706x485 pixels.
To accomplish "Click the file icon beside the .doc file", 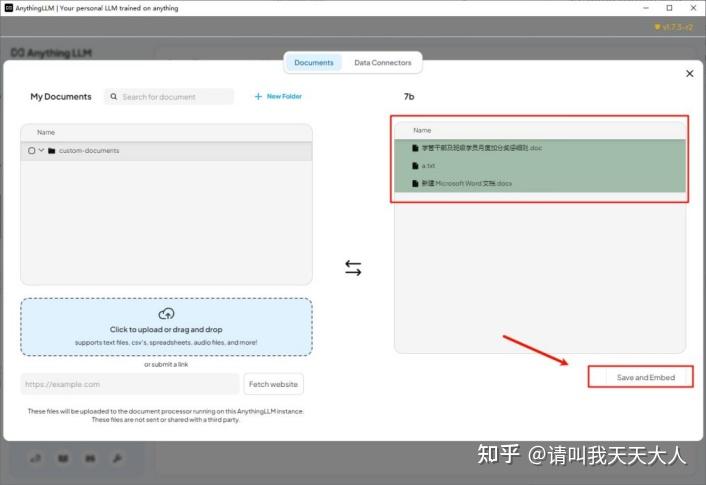I will click(x=415, y=148).
